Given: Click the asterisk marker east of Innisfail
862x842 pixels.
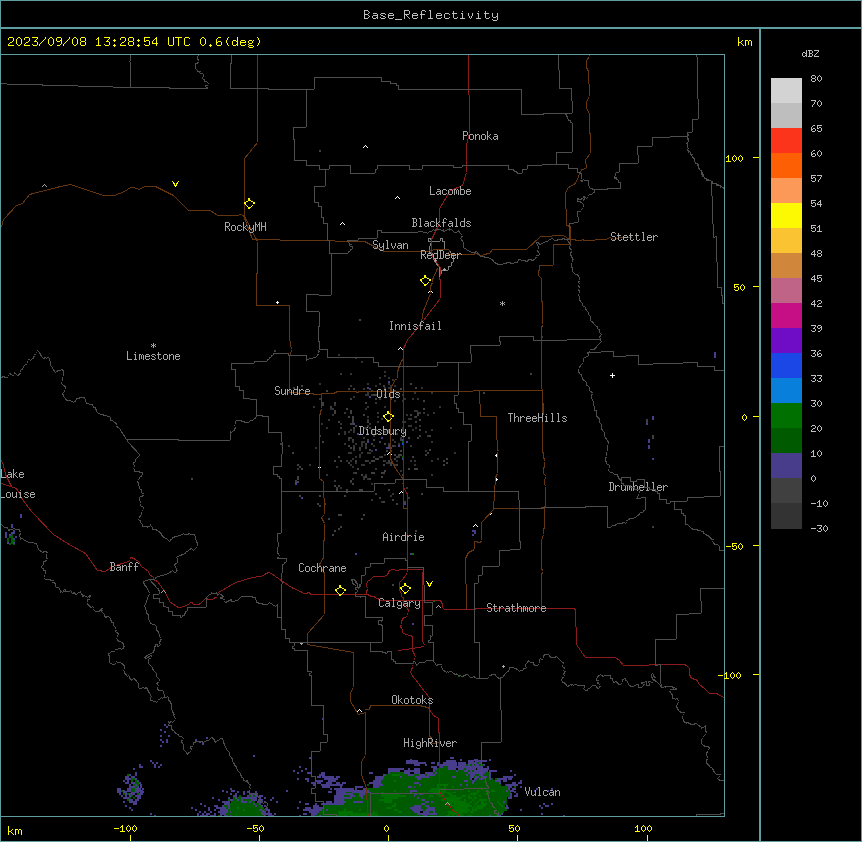Looking at the screenshot, I should pos(502,303).
